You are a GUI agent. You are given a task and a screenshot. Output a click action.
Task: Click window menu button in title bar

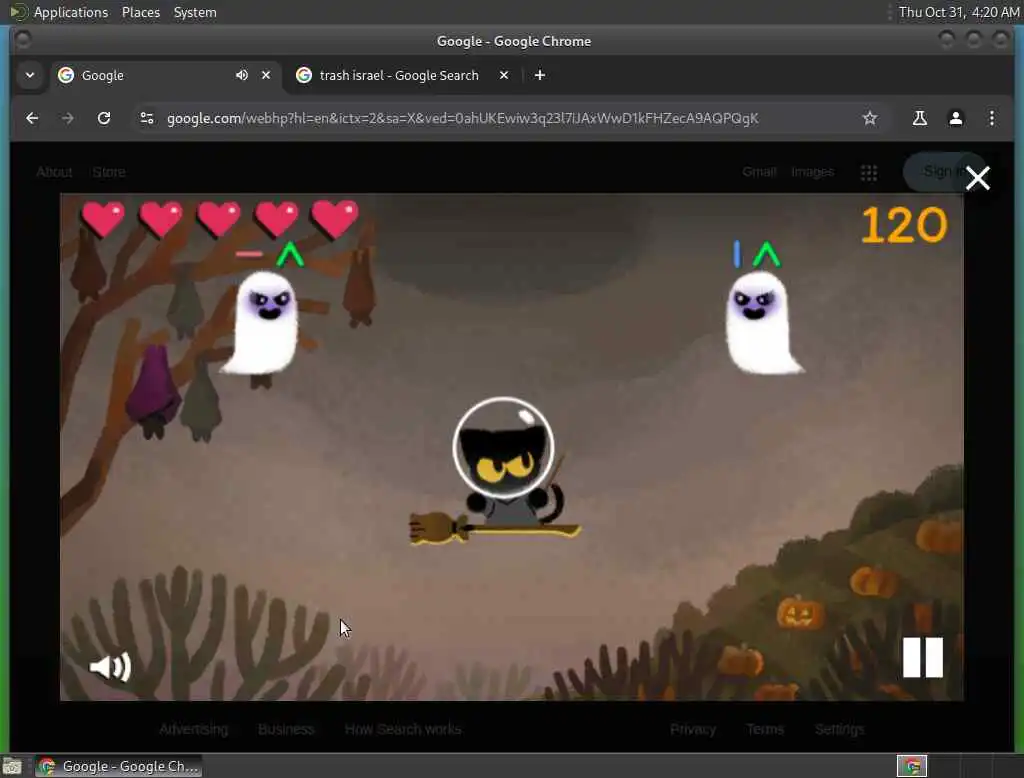click(23, 41)
